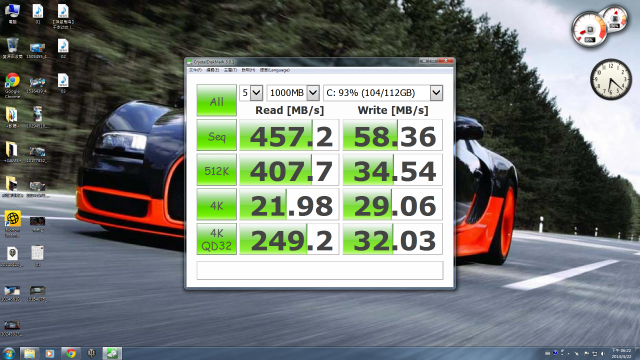Click the Seq write result 58.36
This screenshot has width=640, height=360.
[393, 135]
